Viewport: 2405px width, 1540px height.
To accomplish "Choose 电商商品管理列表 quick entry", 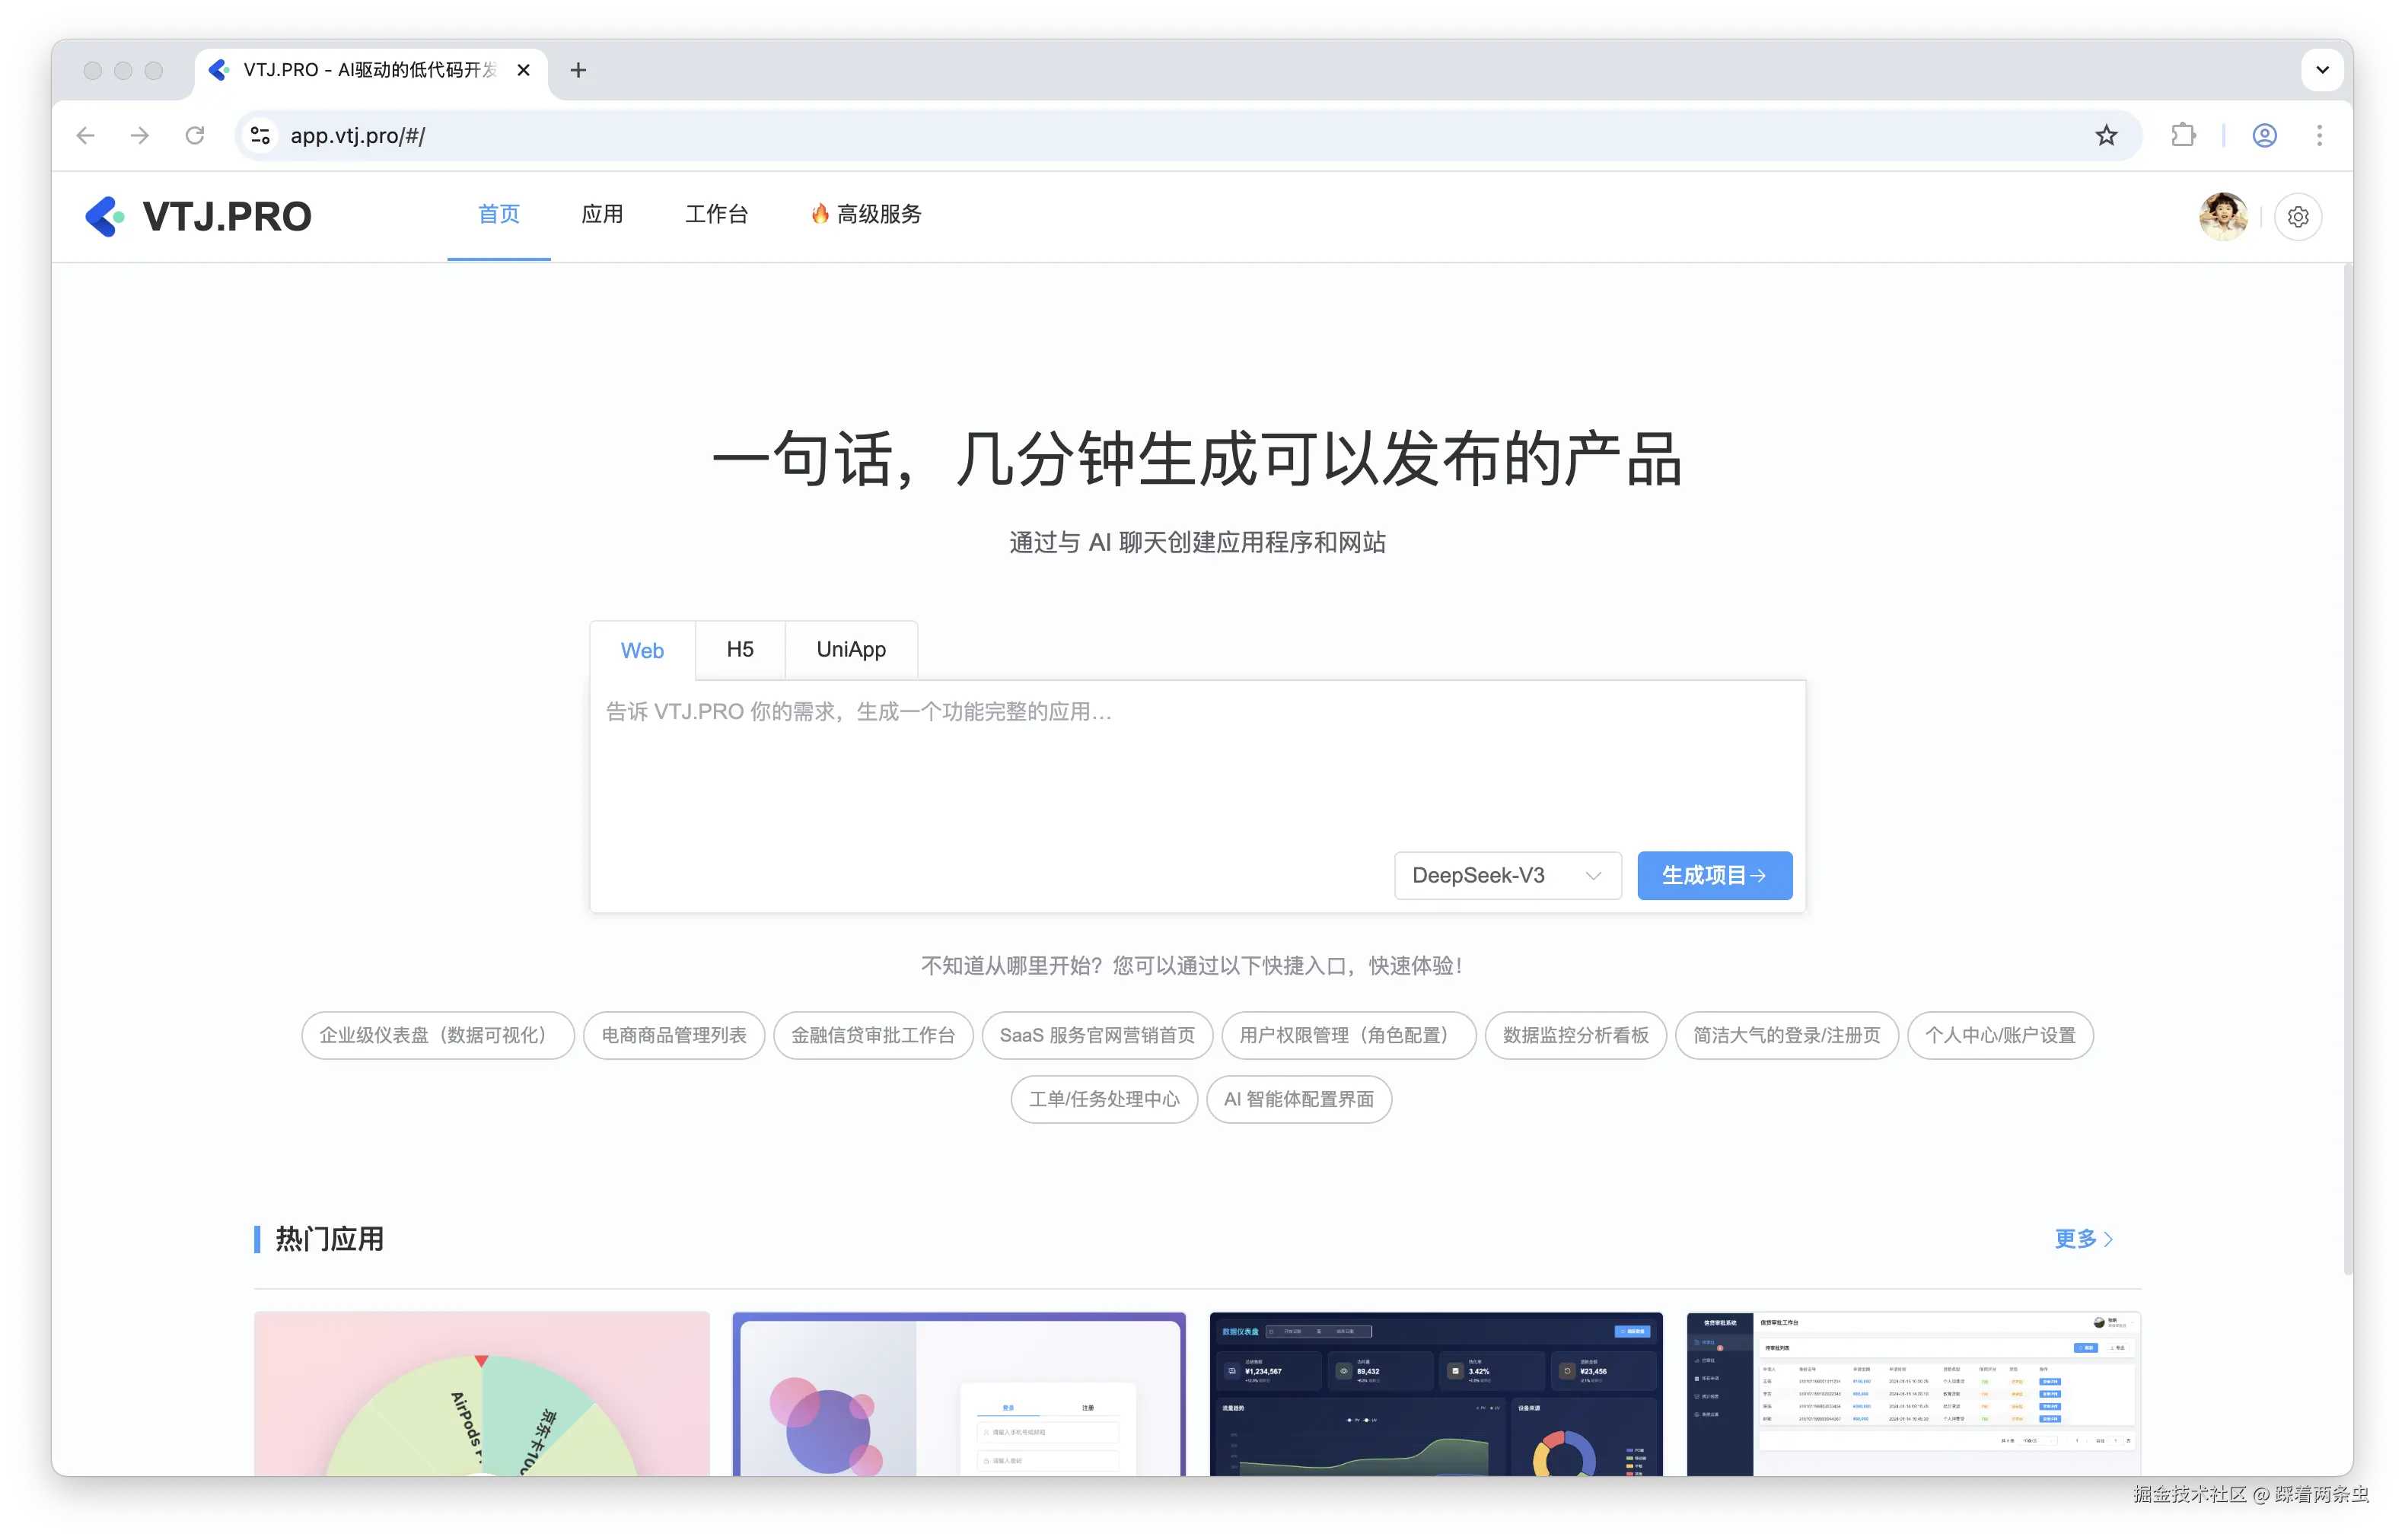I will pos(673,1036).
